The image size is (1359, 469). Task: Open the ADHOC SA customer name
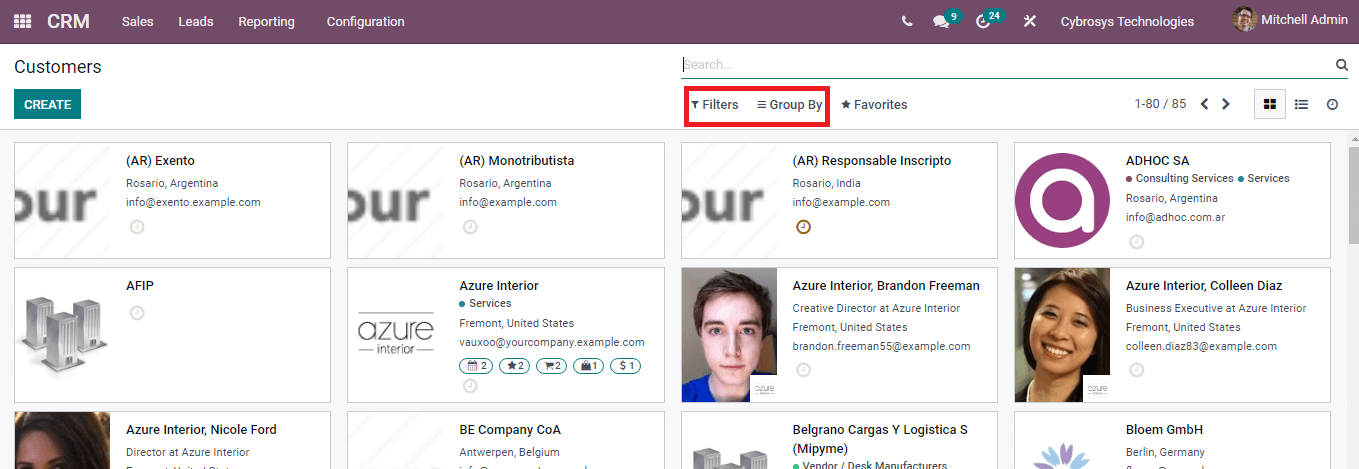coord(1157,160)
